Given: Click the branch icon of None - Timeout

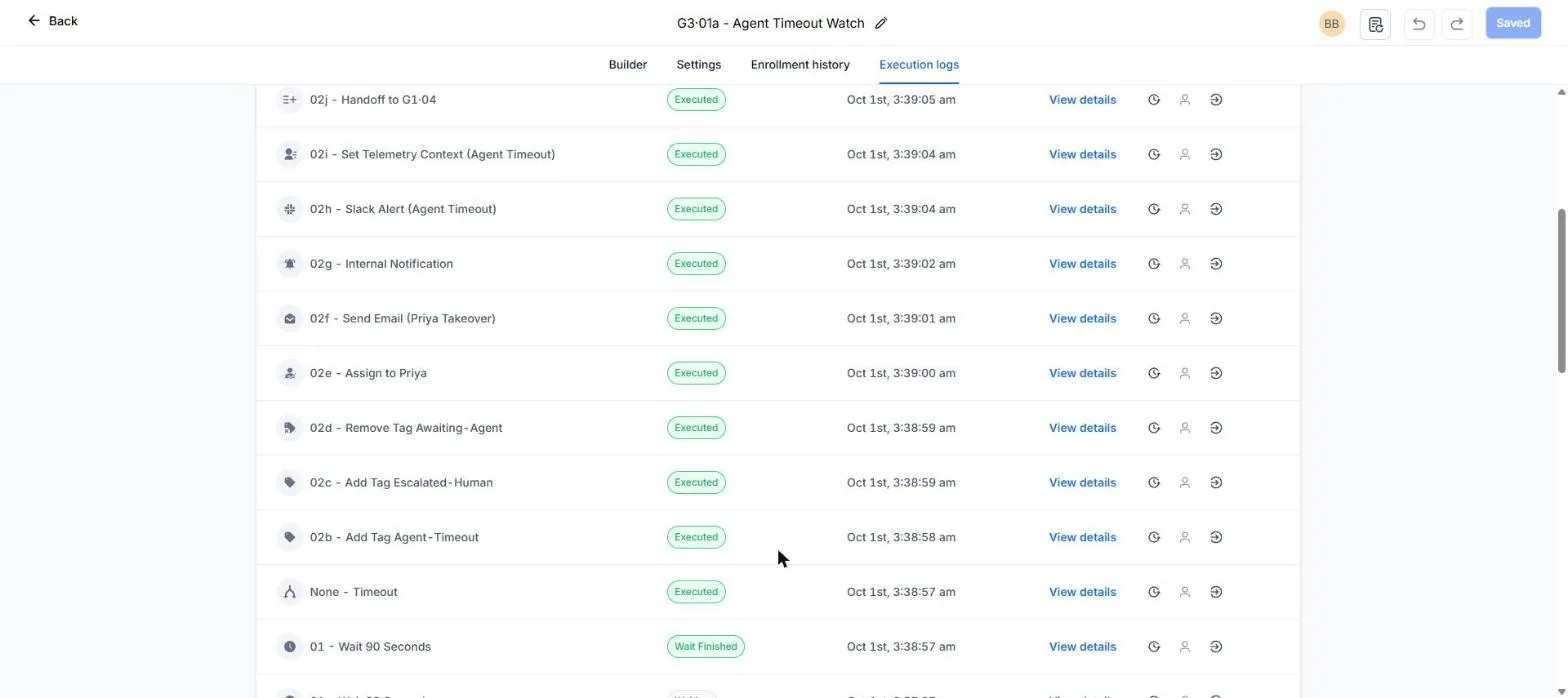Looking at the screenshot, I should (289, 592).
